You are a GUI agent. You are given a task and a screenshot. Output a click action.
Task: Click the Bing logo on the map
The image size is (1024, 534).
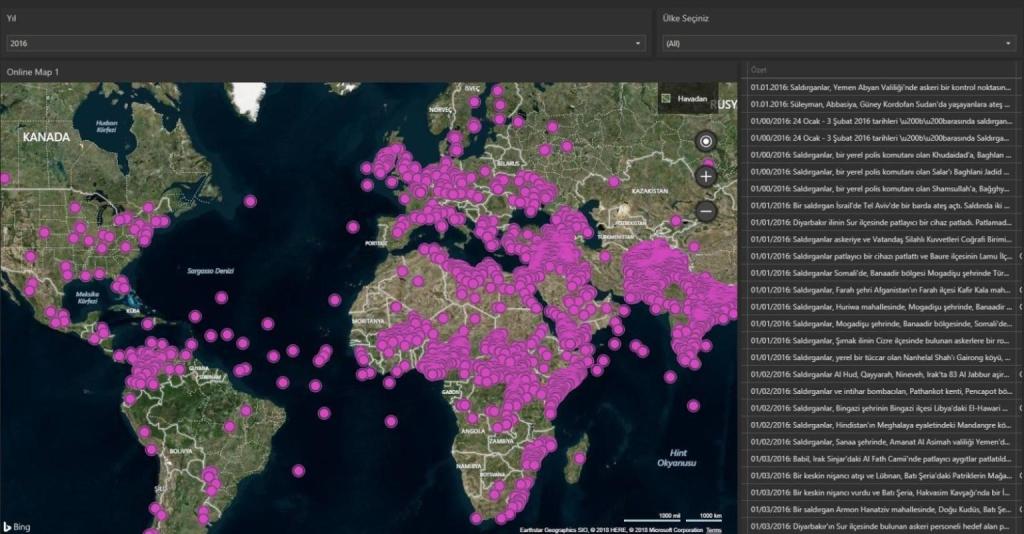pos(17,526)
